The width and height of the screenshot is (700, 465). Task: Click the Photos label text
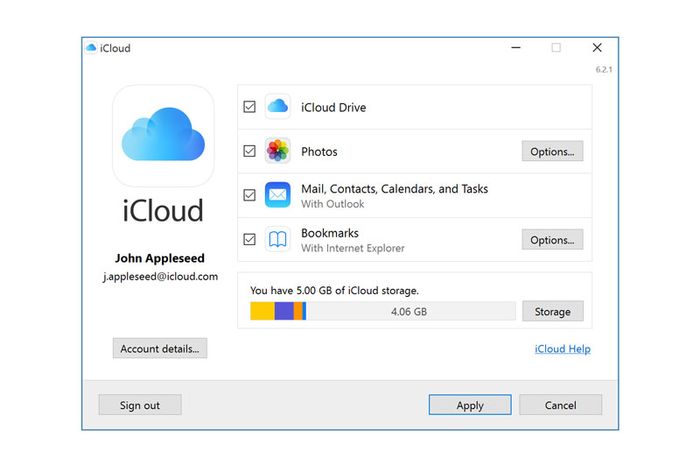(319, 152)
